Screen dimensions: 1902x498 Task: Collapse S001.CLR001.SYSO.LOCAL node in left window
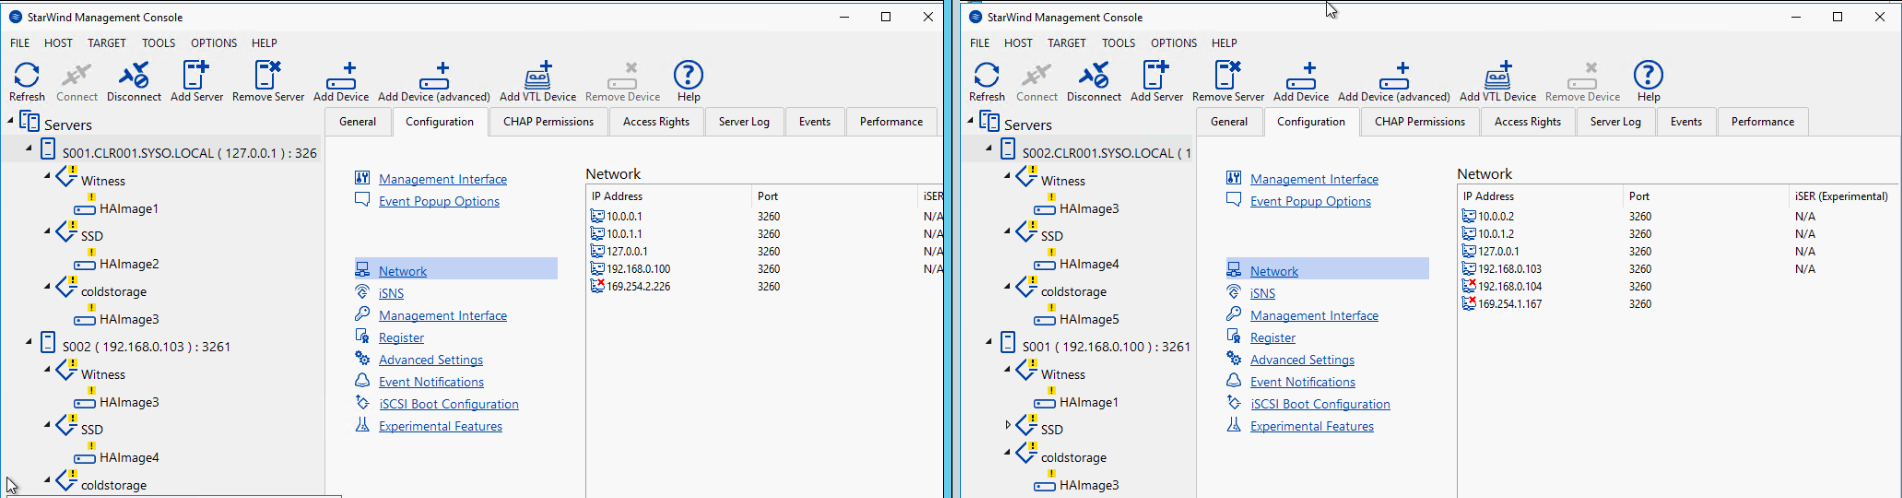(29, 148)
